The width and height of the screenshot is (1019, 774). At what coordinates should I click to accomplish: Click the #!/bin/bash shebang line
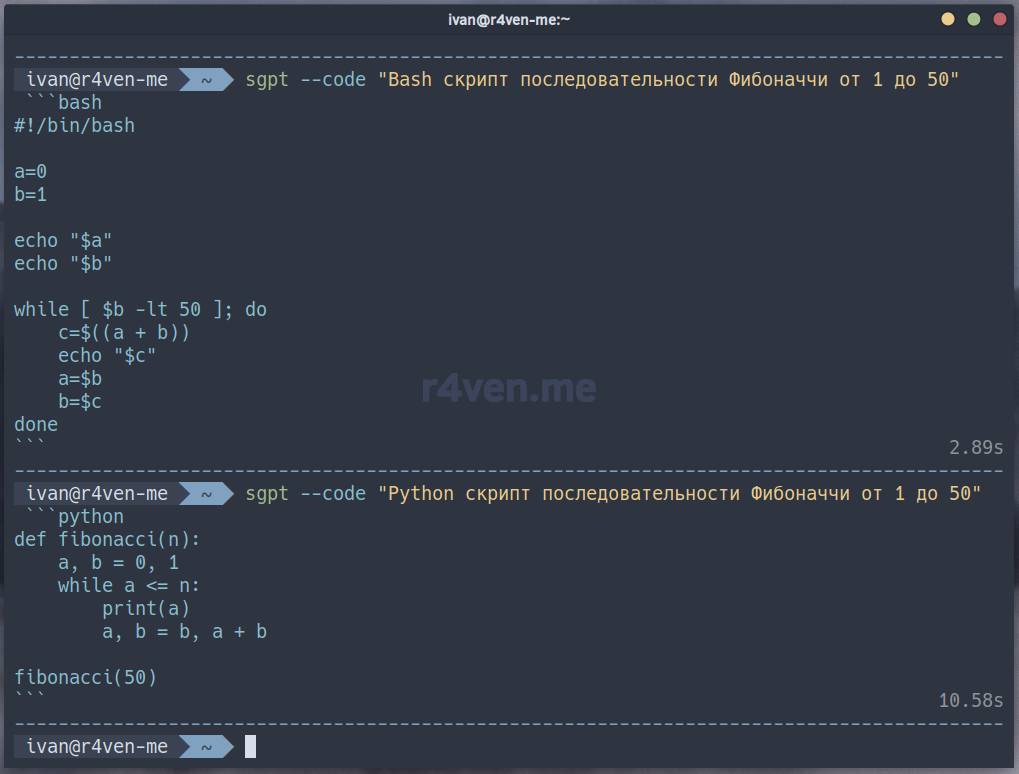tap(74, 126)
